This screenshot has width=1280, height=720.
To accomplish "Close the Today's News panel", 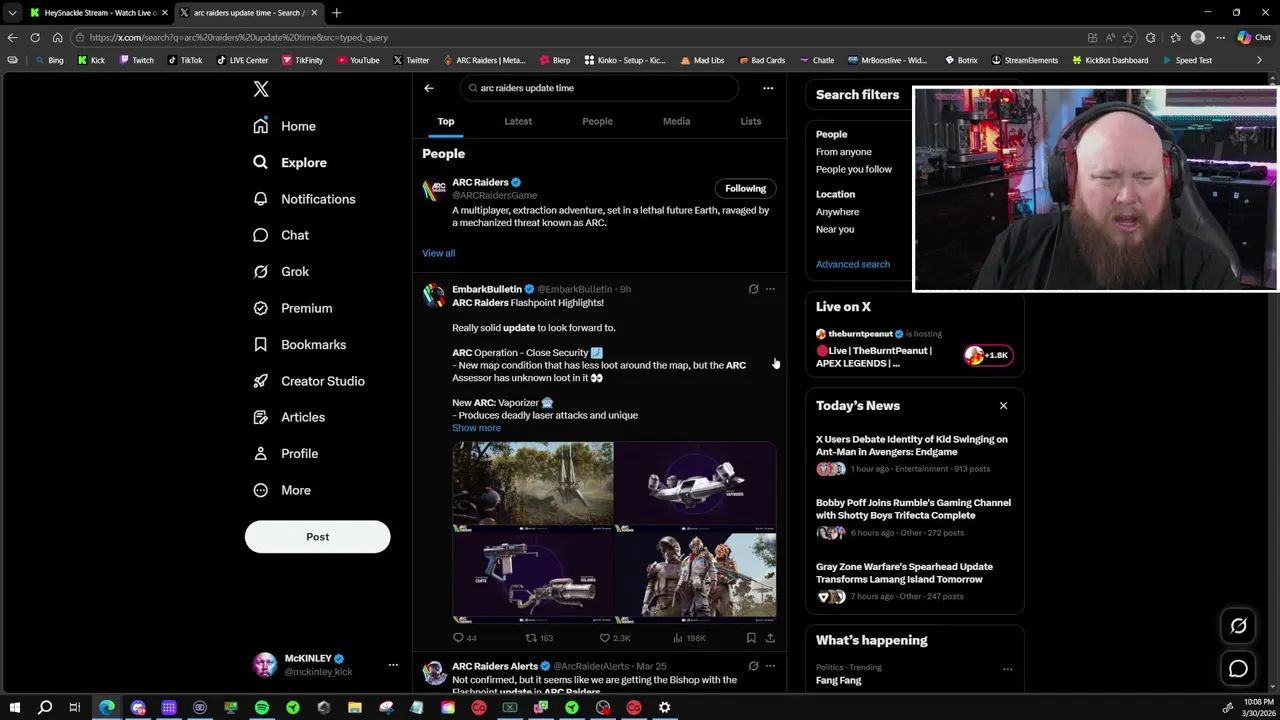I will [x=1003, y=406].
